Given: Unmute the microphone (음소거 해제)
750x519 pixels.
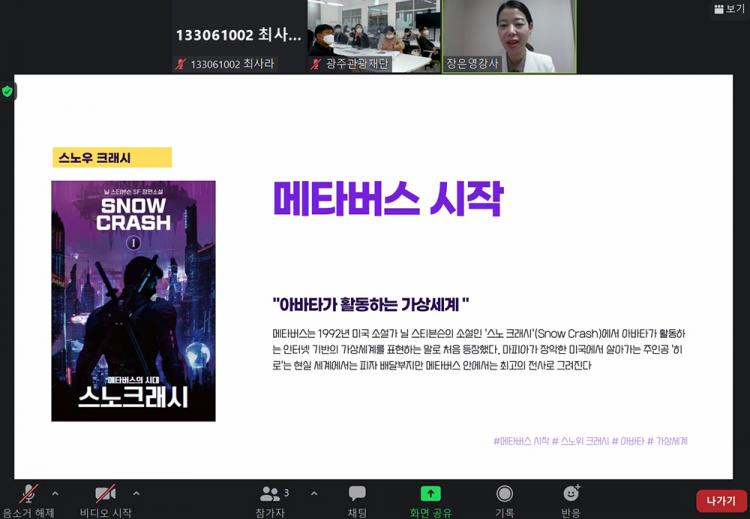Looking at the screenshot, I should (x=29, y=495).
